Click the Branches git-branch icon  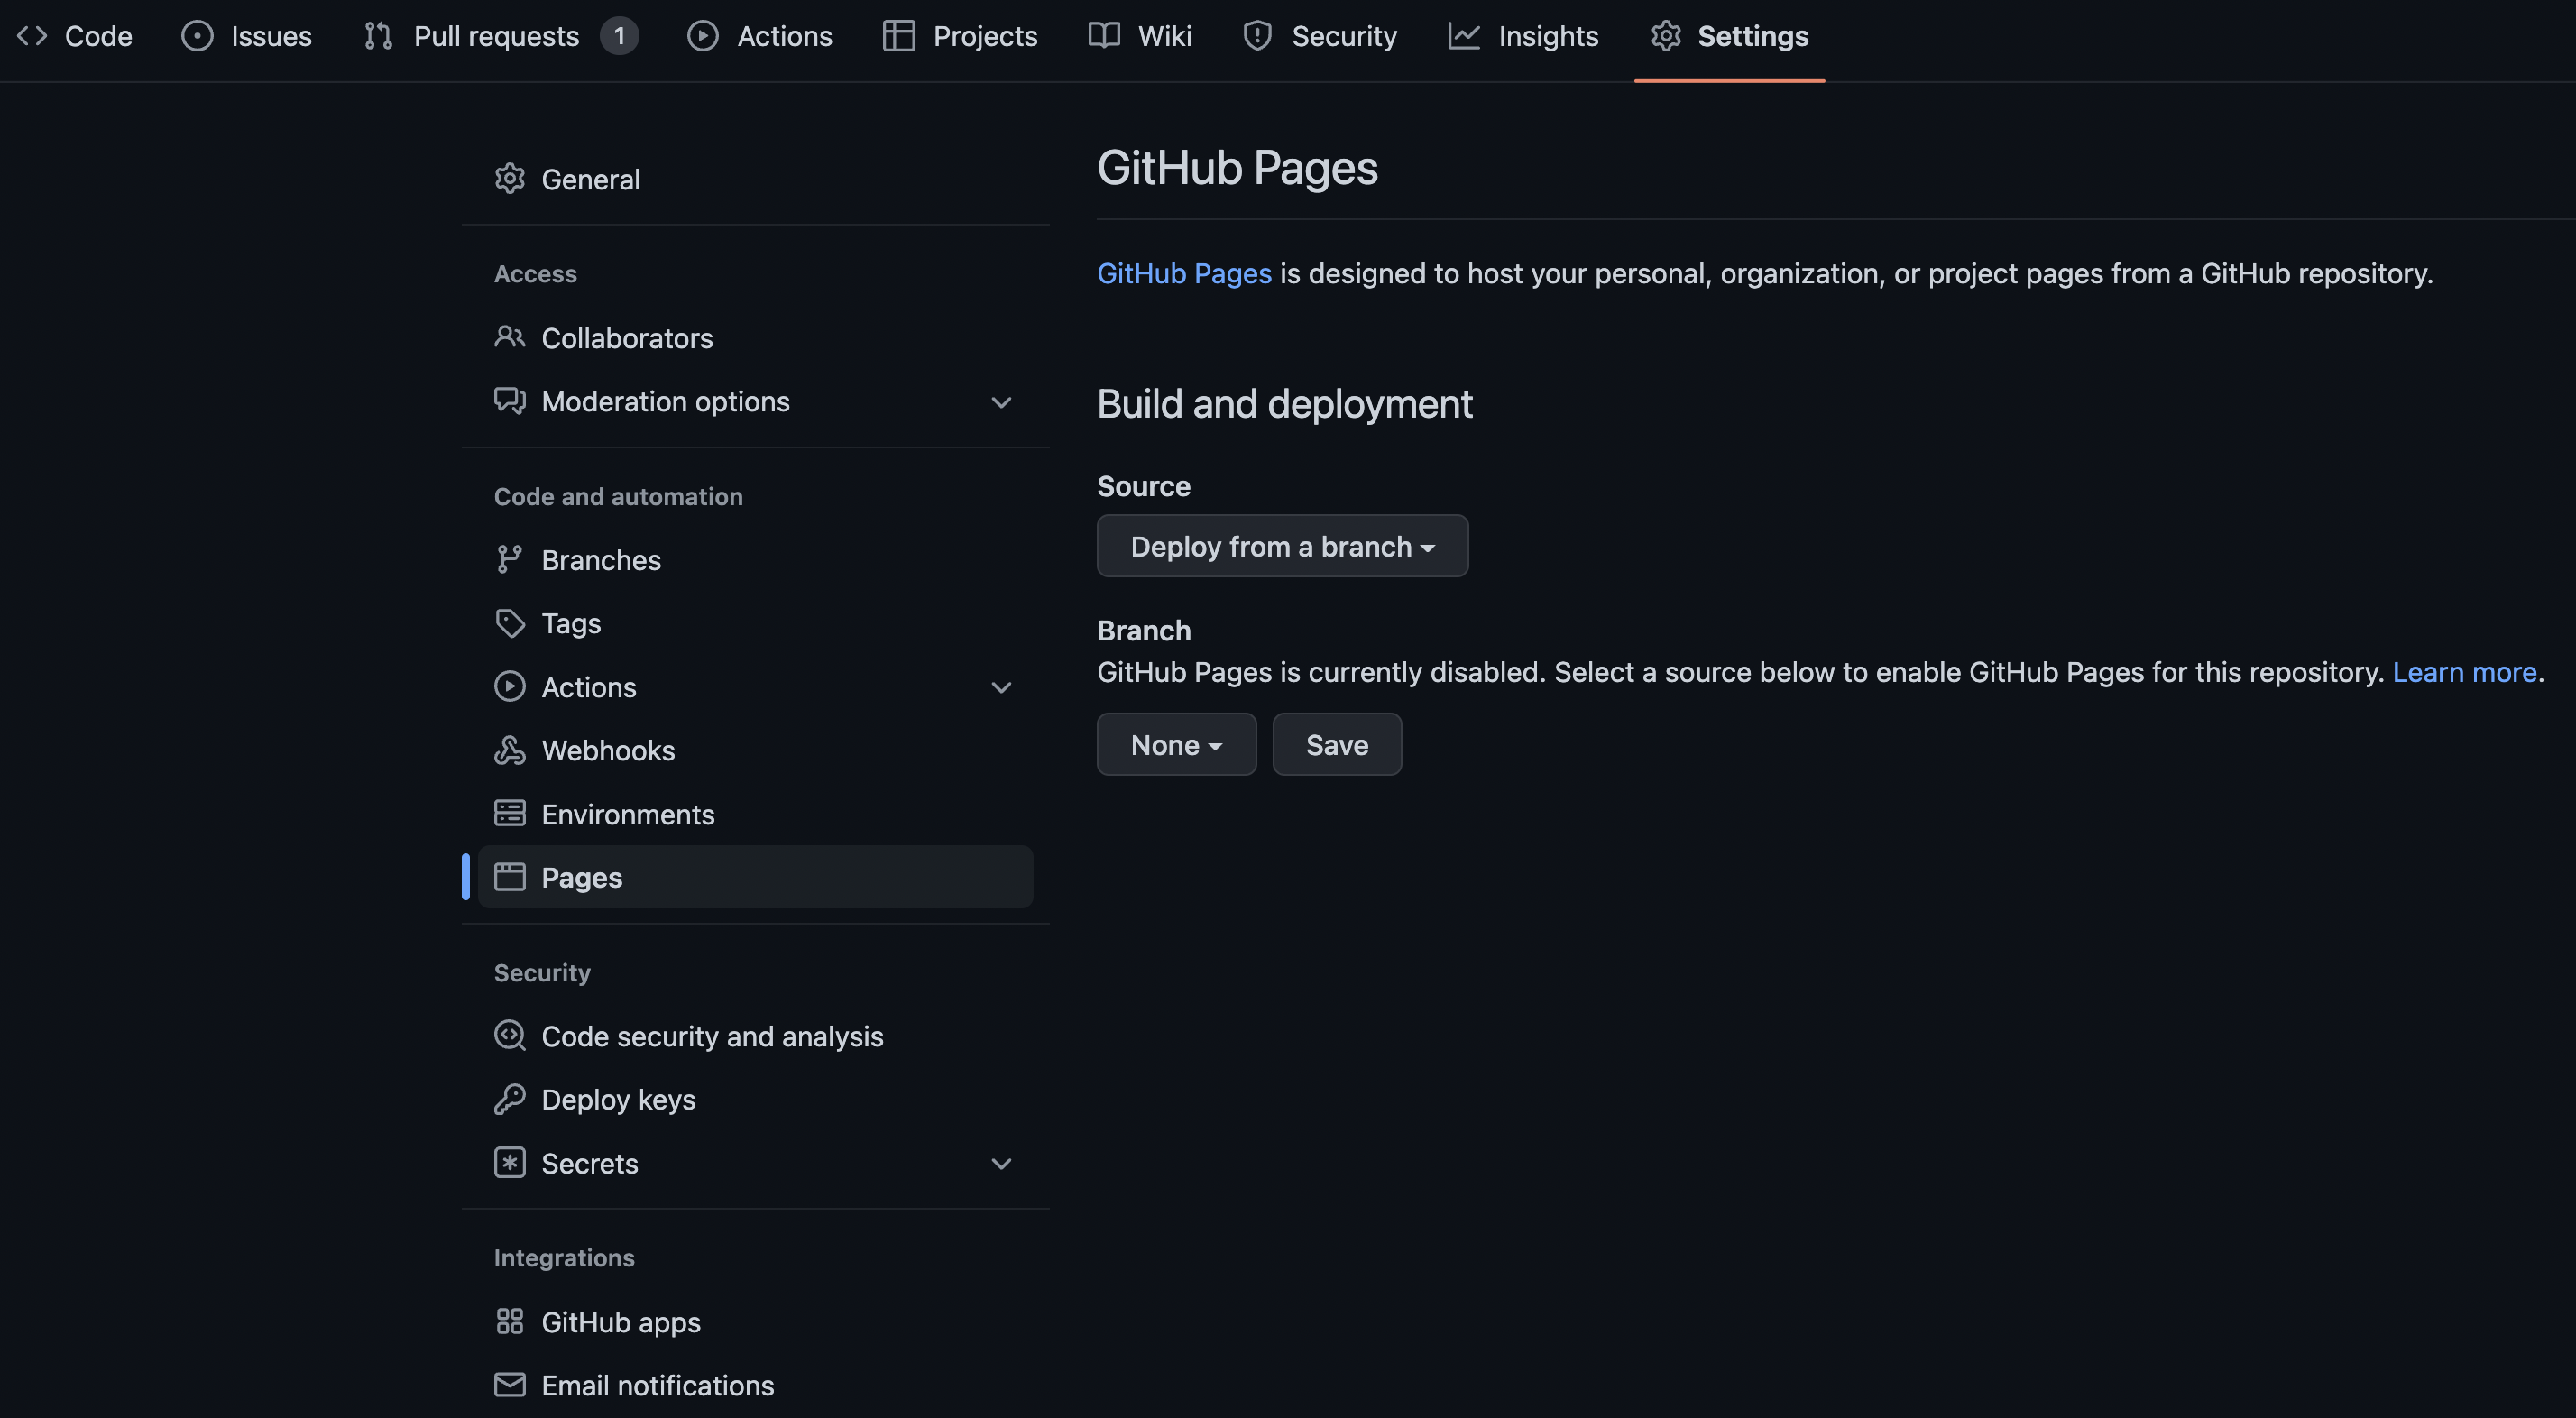coord(510,559)
